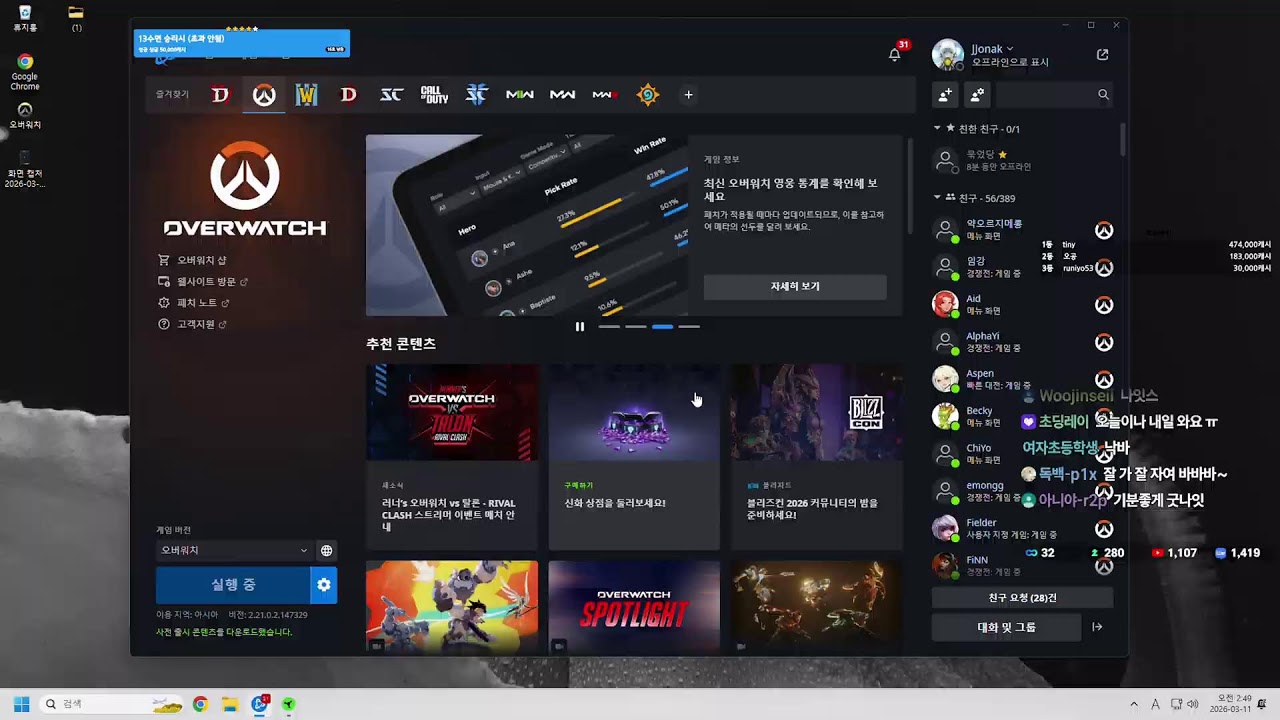Select friend FiNN in the list
This screenshot has height=720, width=1280.
(x=1023, y=565)
